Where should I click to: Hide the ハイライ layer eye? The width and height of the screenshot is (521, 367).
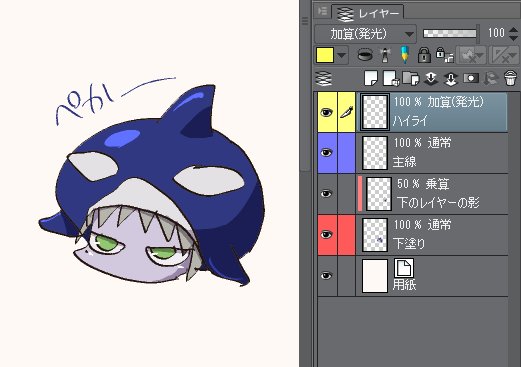click(327, 112)
